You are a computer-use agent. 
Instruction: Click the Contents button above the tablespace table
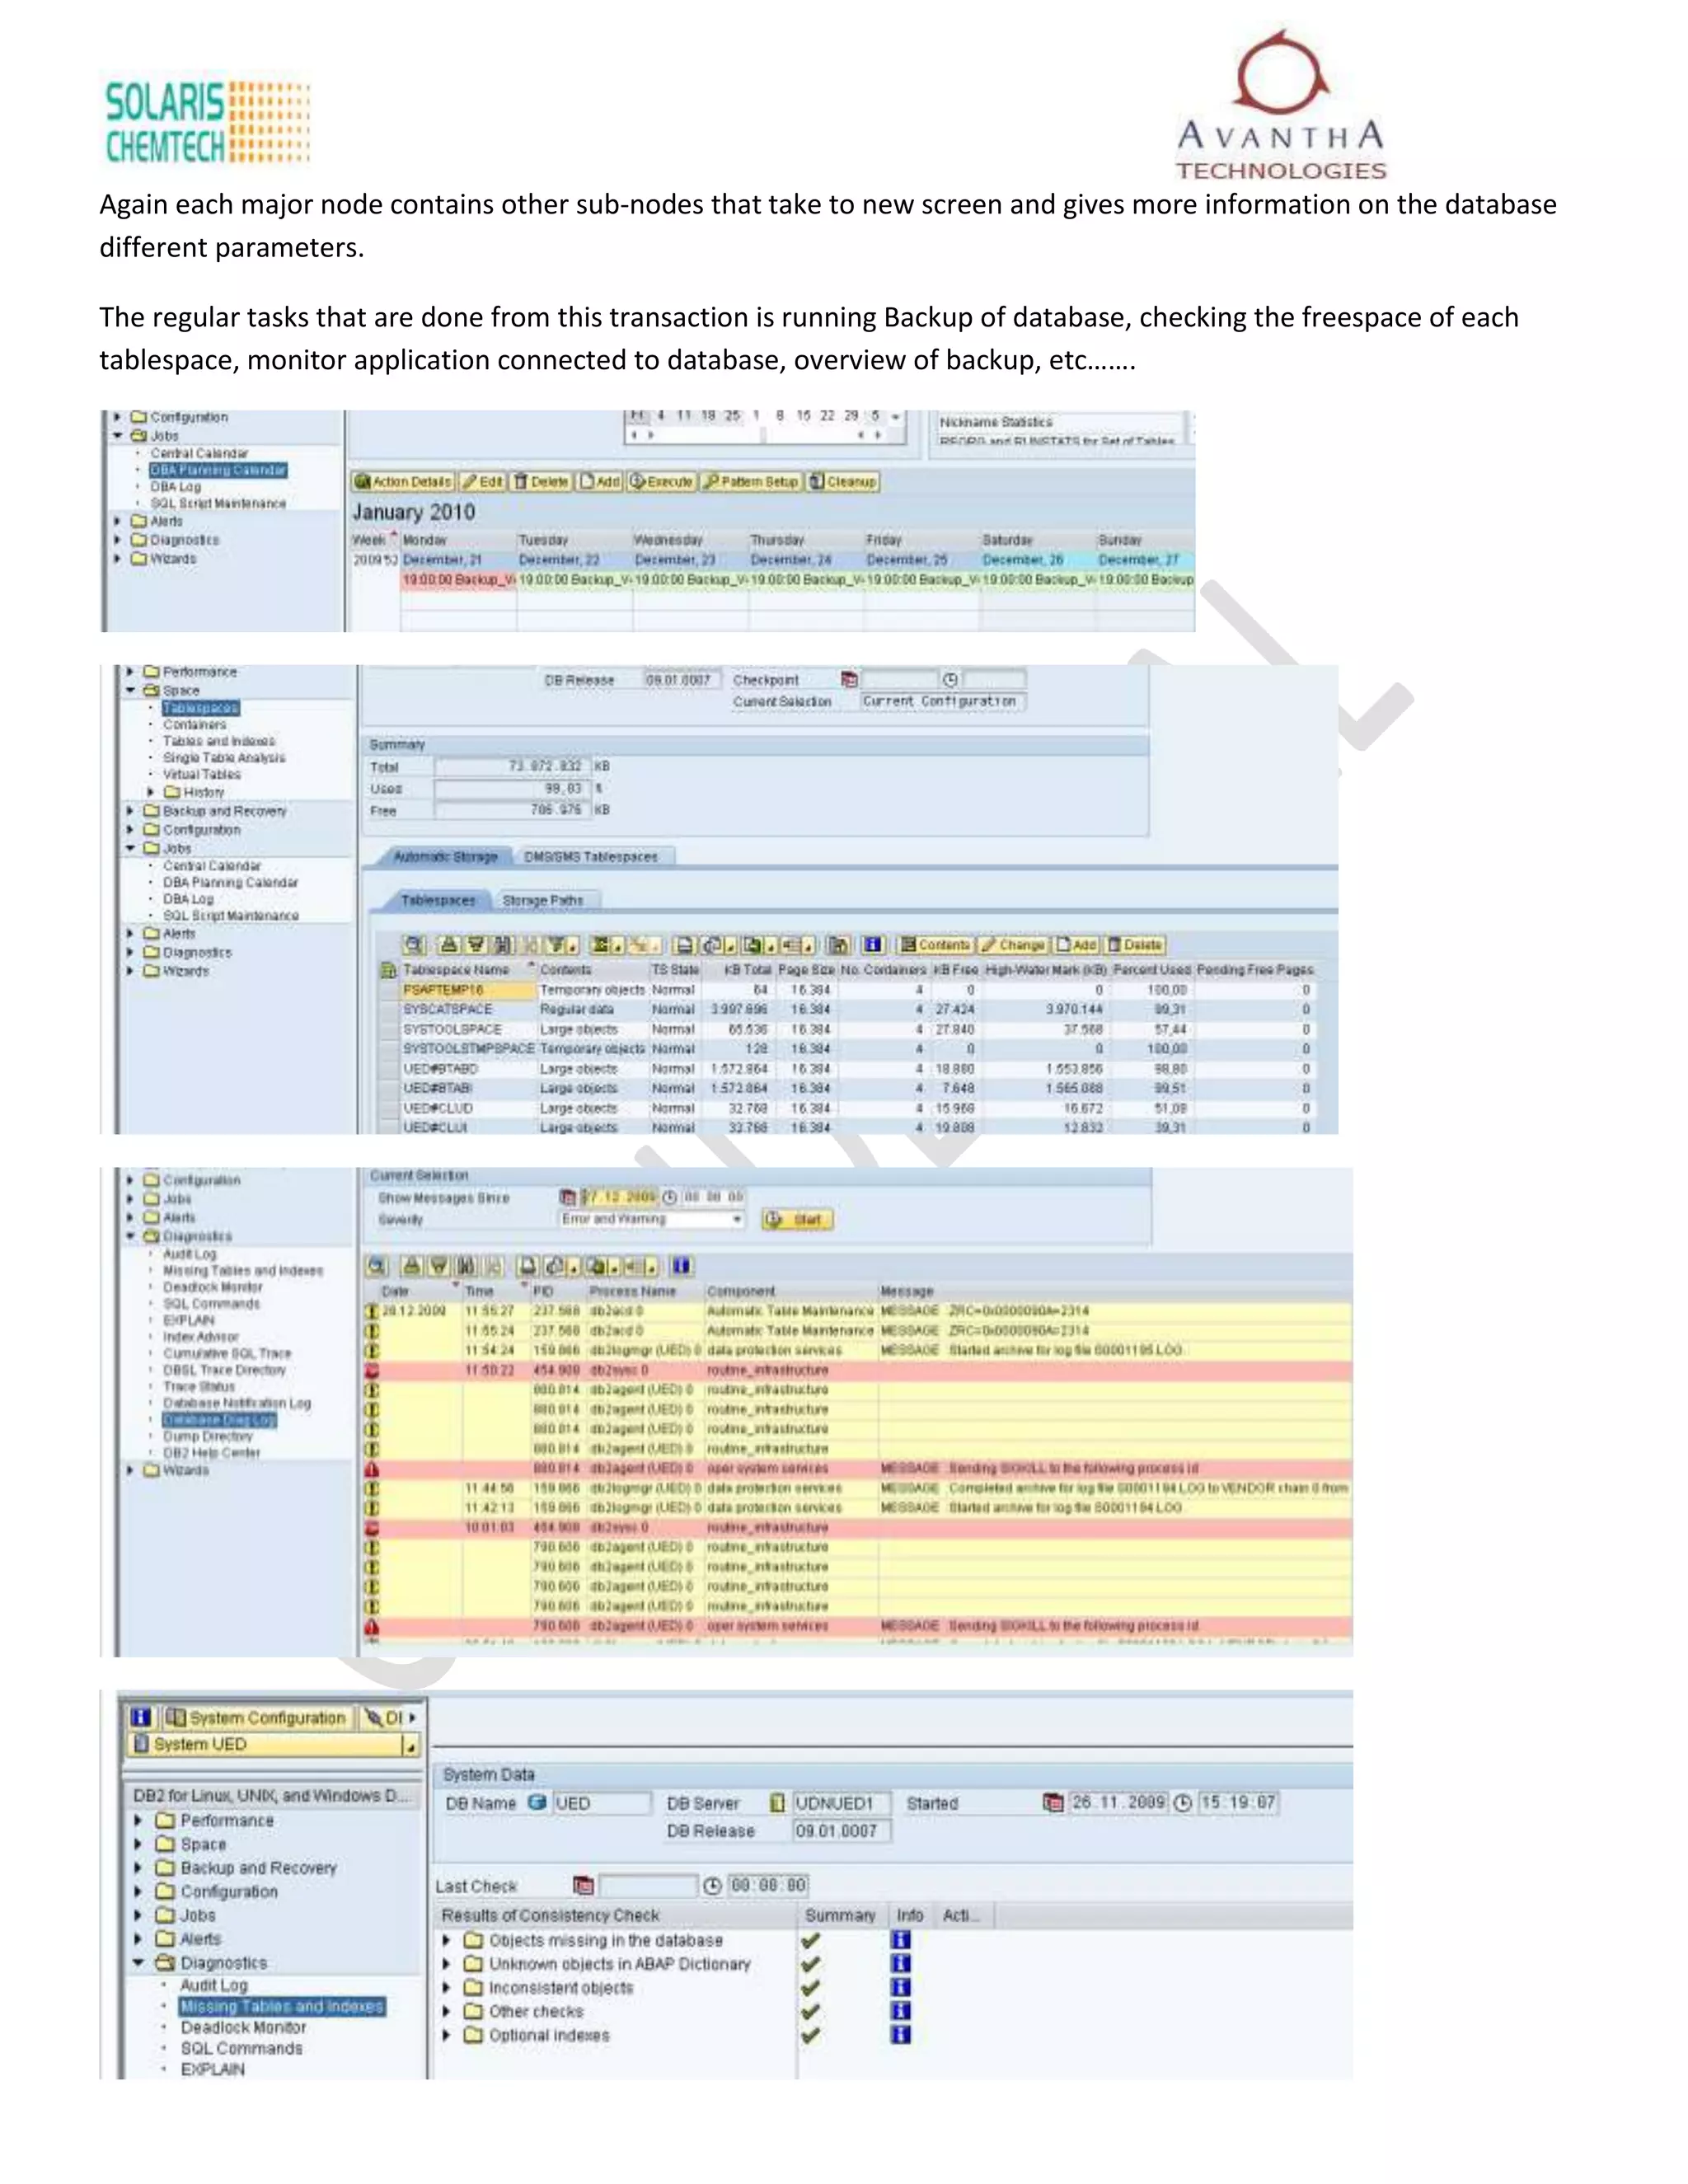tap(936, 945)
